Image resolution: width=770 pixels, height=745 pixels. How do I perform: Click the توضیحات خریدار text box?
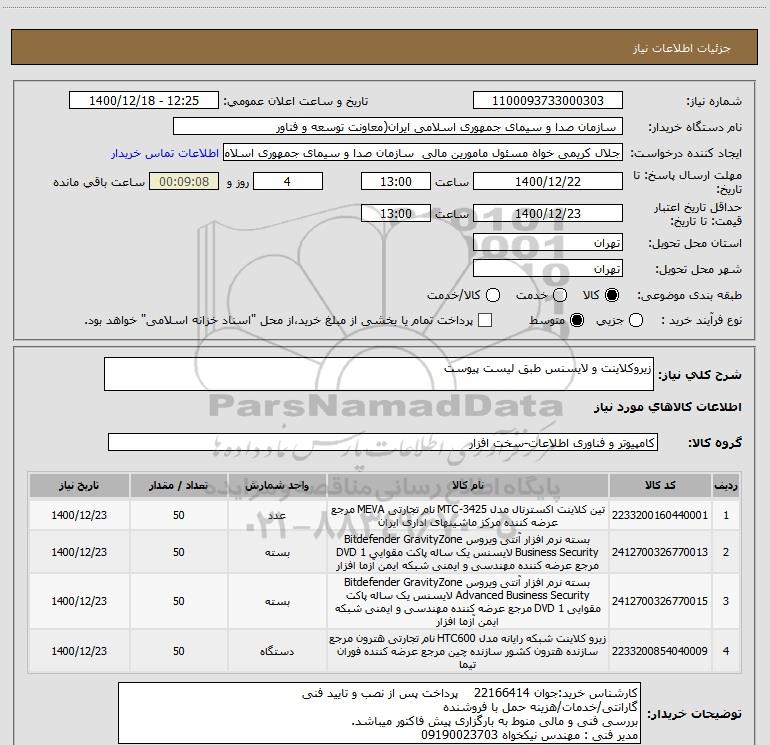click(380, 713)
